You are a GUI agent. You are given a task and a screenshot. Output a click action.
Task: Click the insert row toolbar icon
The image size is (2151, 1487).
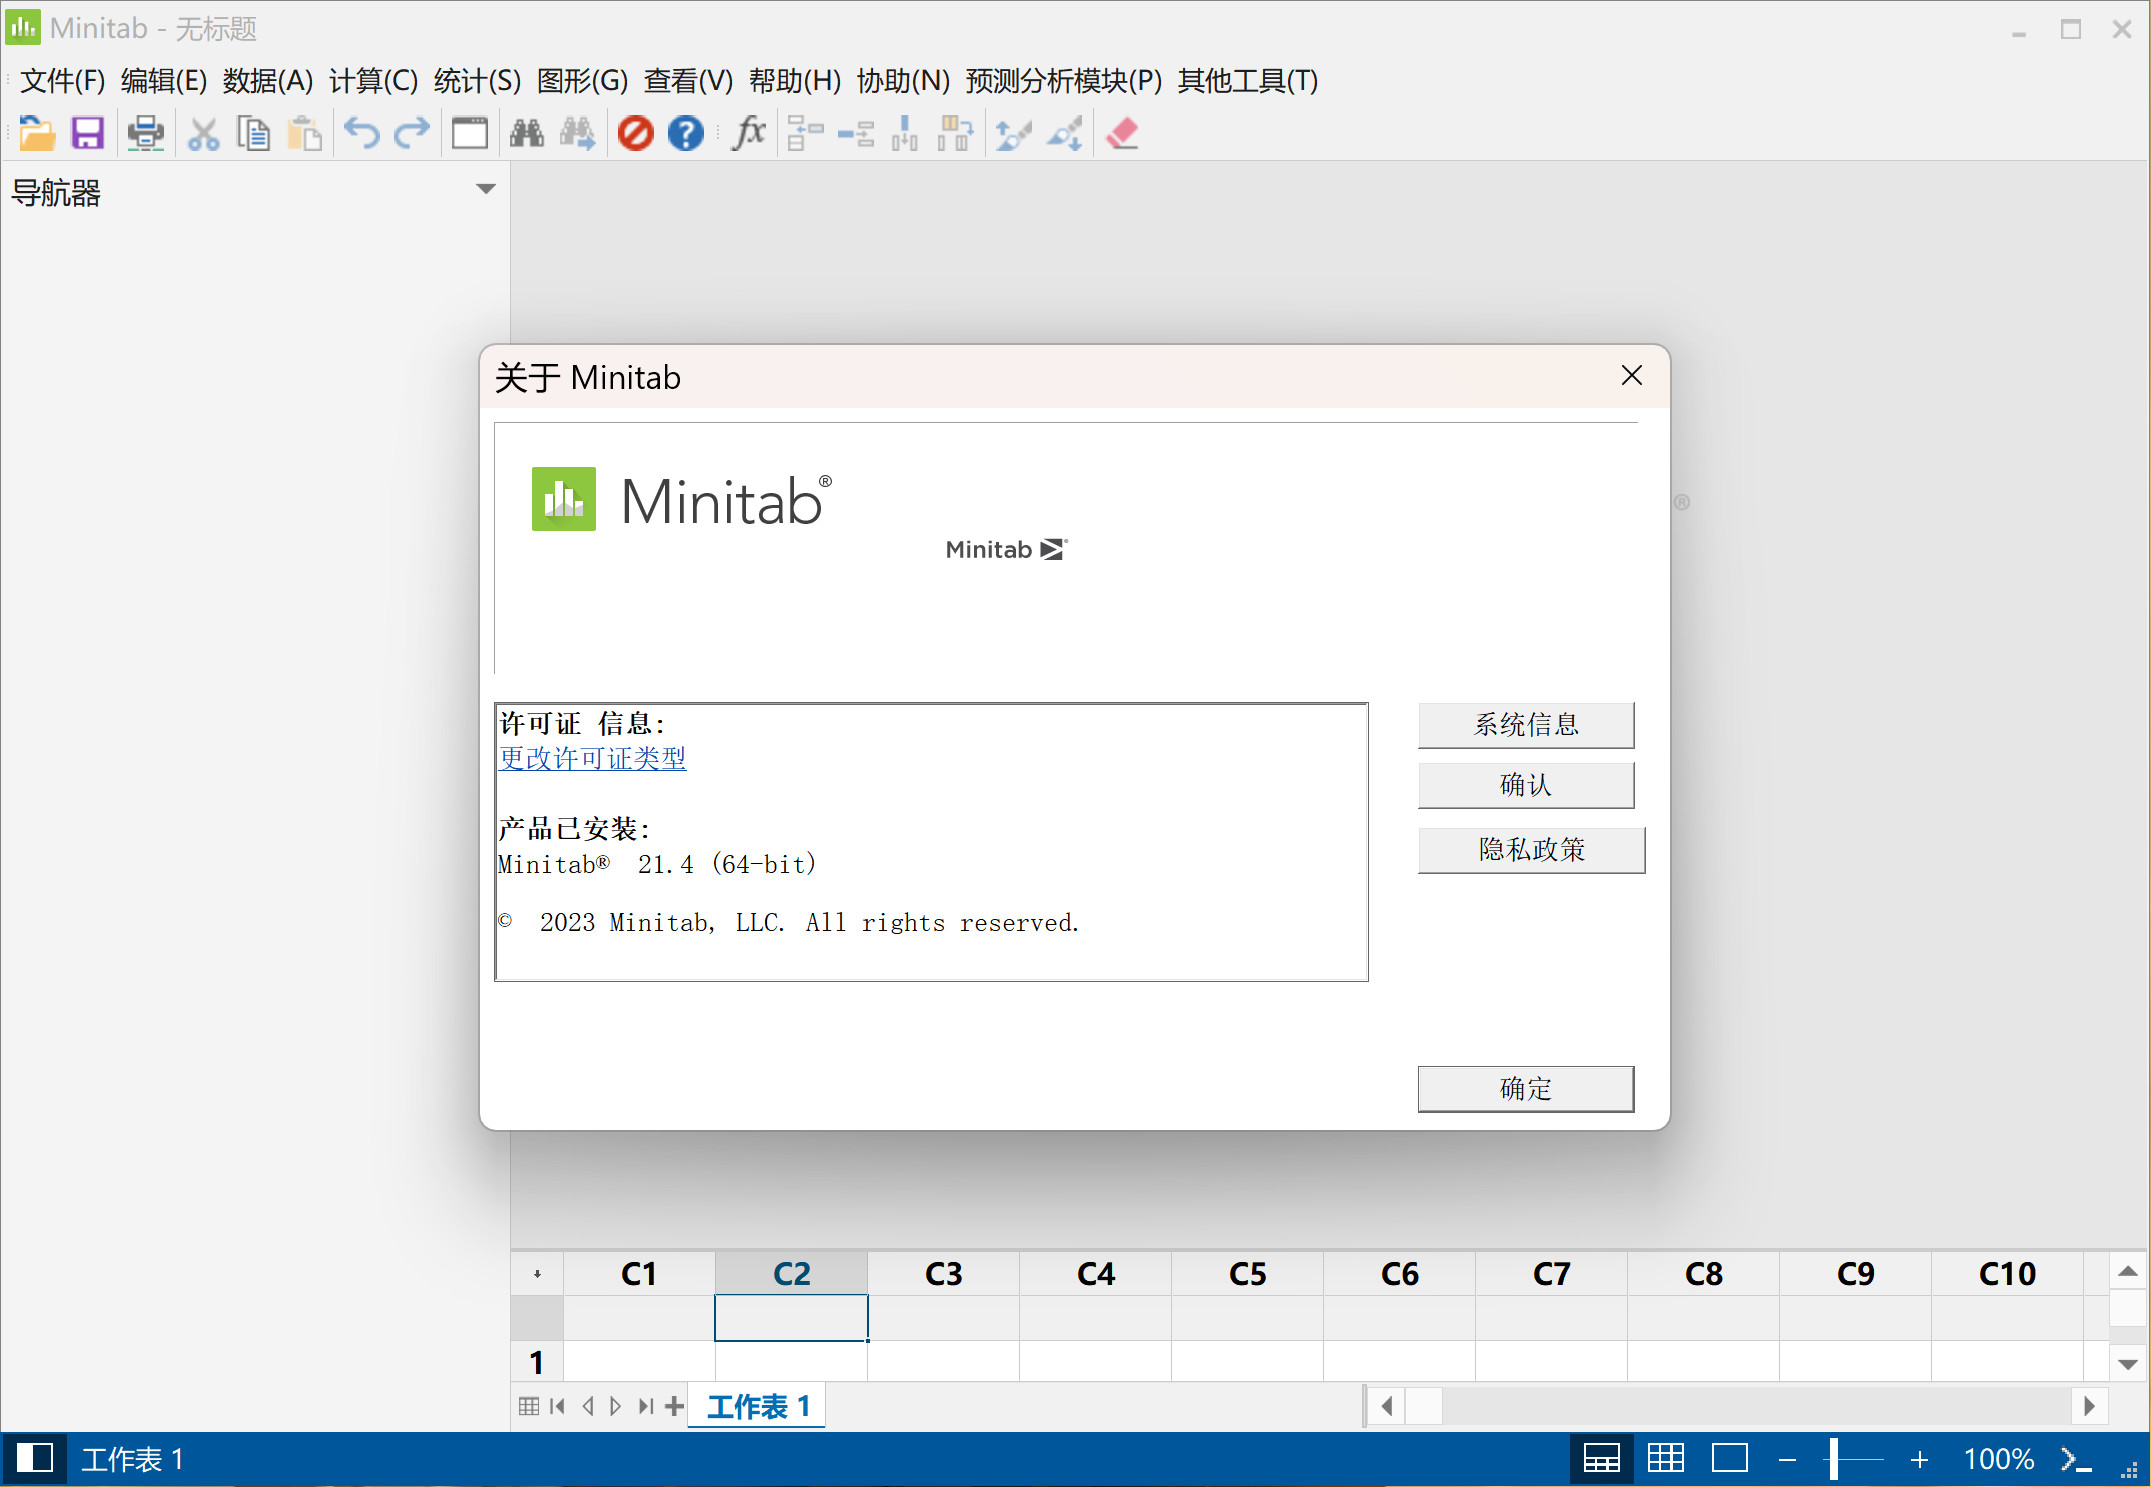pos(856,133)
